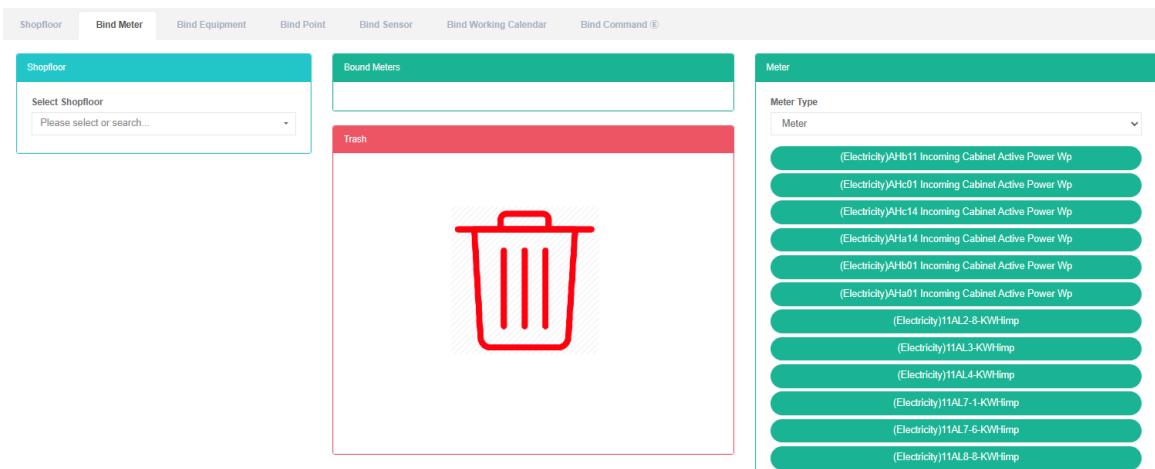The height and width of the screenshot is (469, 1155).
Task: Switch to the Shopfloor tab
Action: coord(41,24)
